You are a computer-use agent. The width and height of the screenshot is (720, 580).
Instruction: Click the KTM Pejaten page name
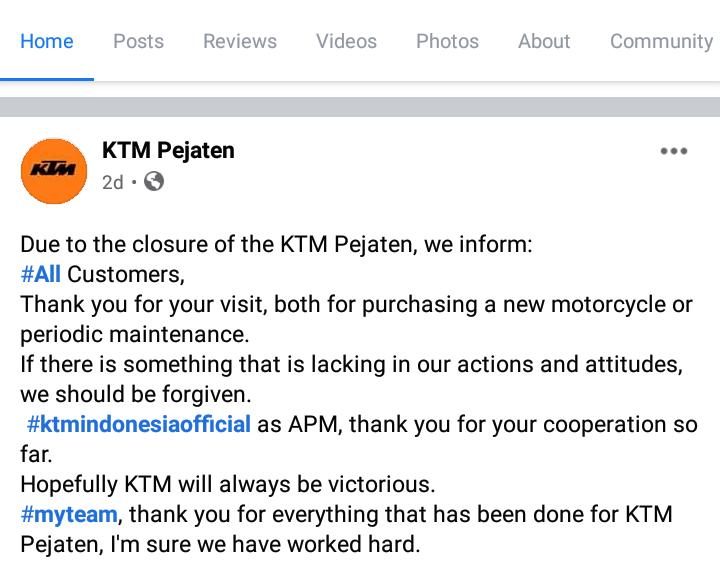168,151
